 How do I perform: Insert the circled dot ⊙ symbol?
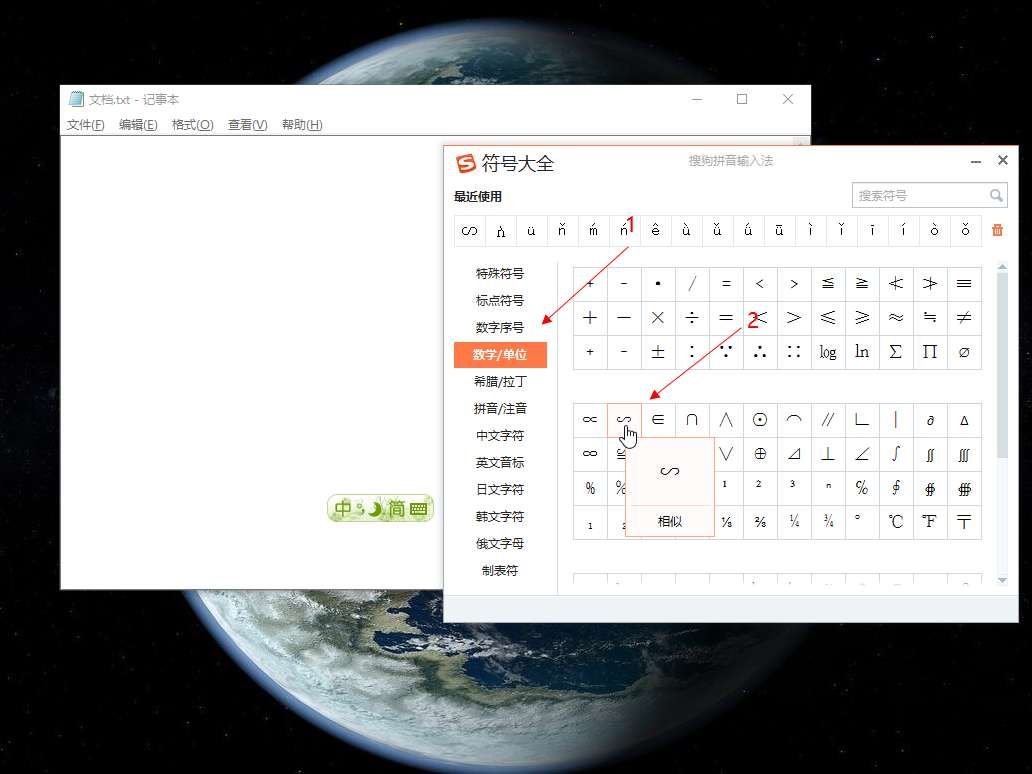pos(760,420)
